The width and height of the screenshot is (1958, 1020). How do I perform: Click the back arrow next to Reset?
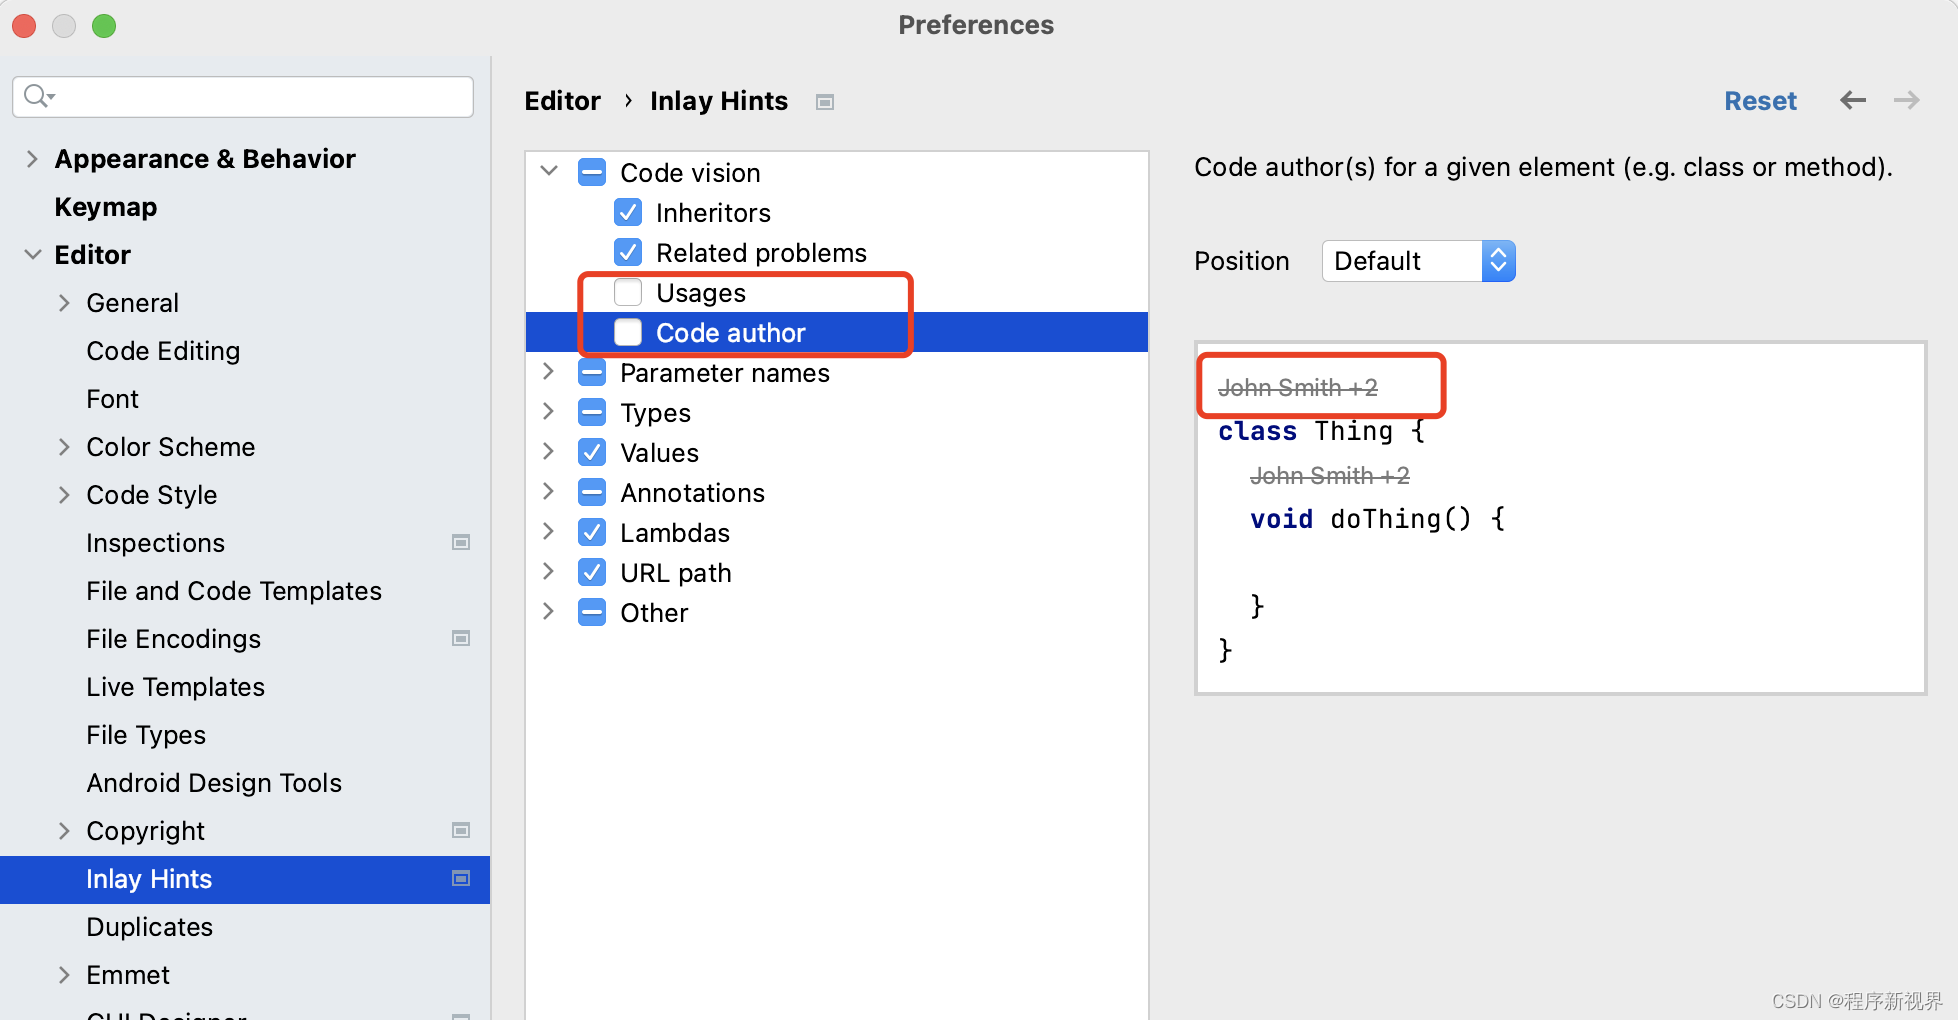pos(1853,100)
